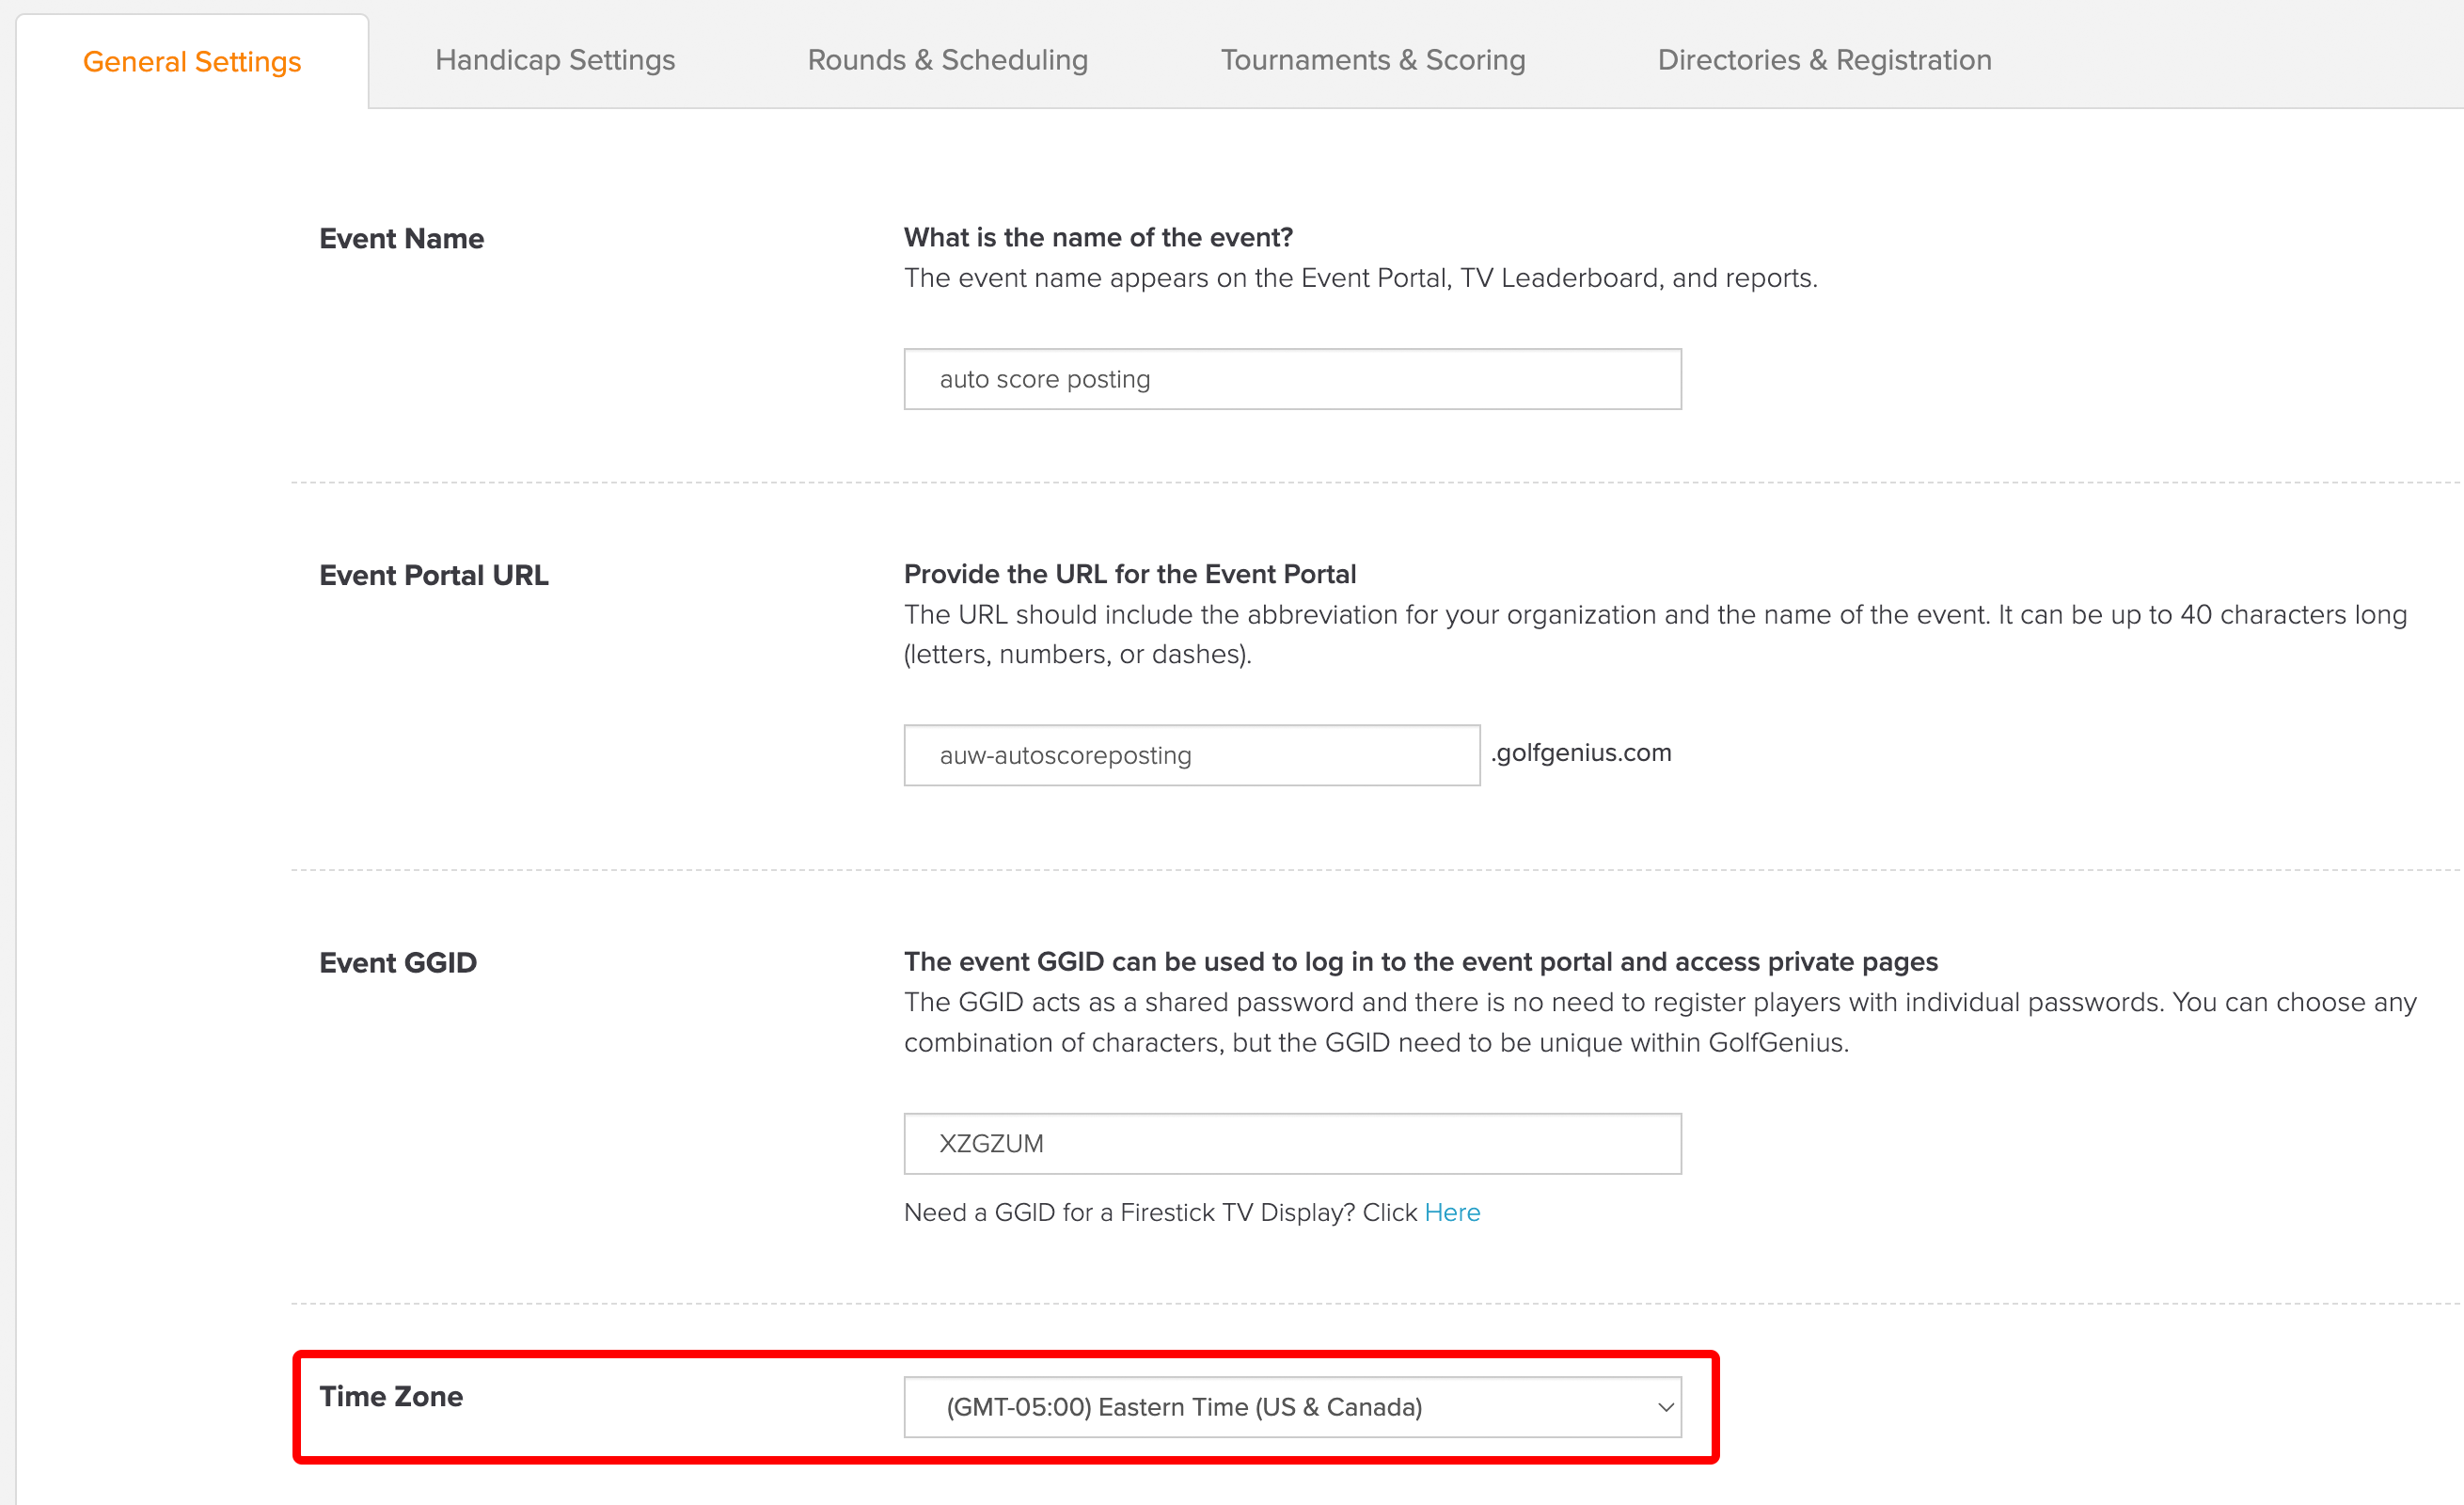The image size is (2464, 1505).
Task: Open the Handicap Settings tab
Action: coord(555,60)
